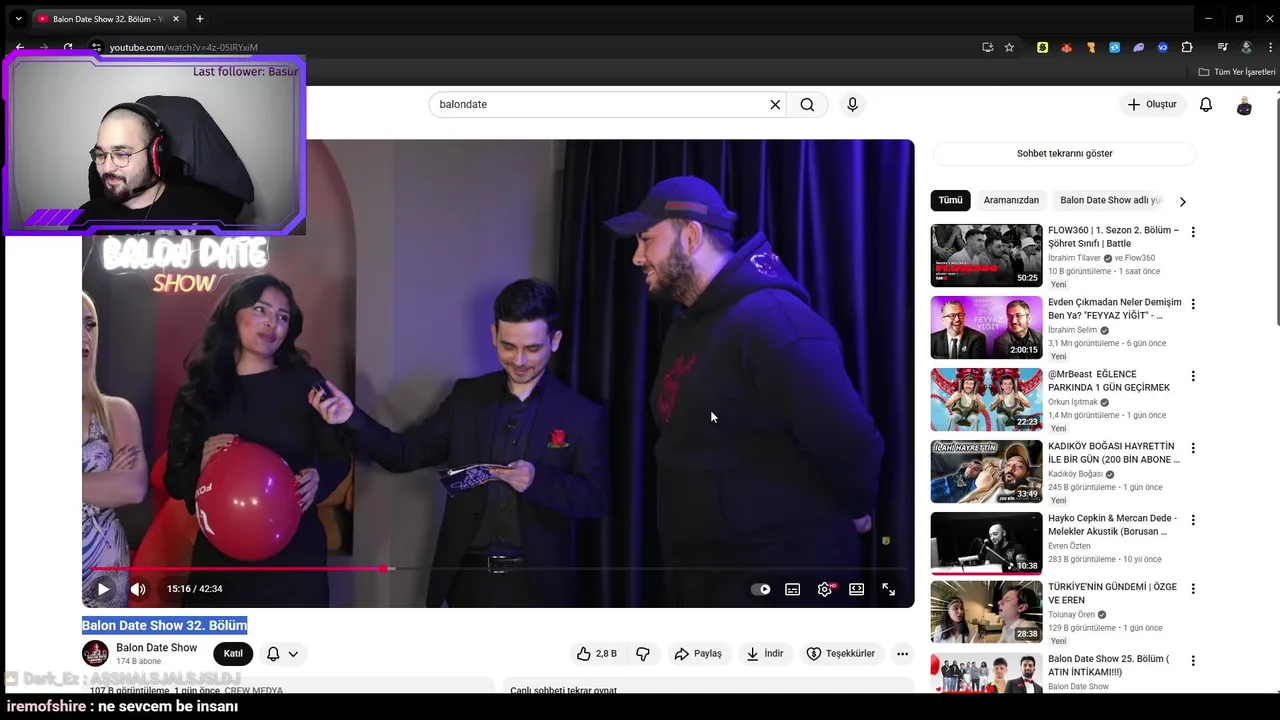Open more actions three-dot menu
The height and width of the screenshot is (720, 1280).
coord(902,654)
